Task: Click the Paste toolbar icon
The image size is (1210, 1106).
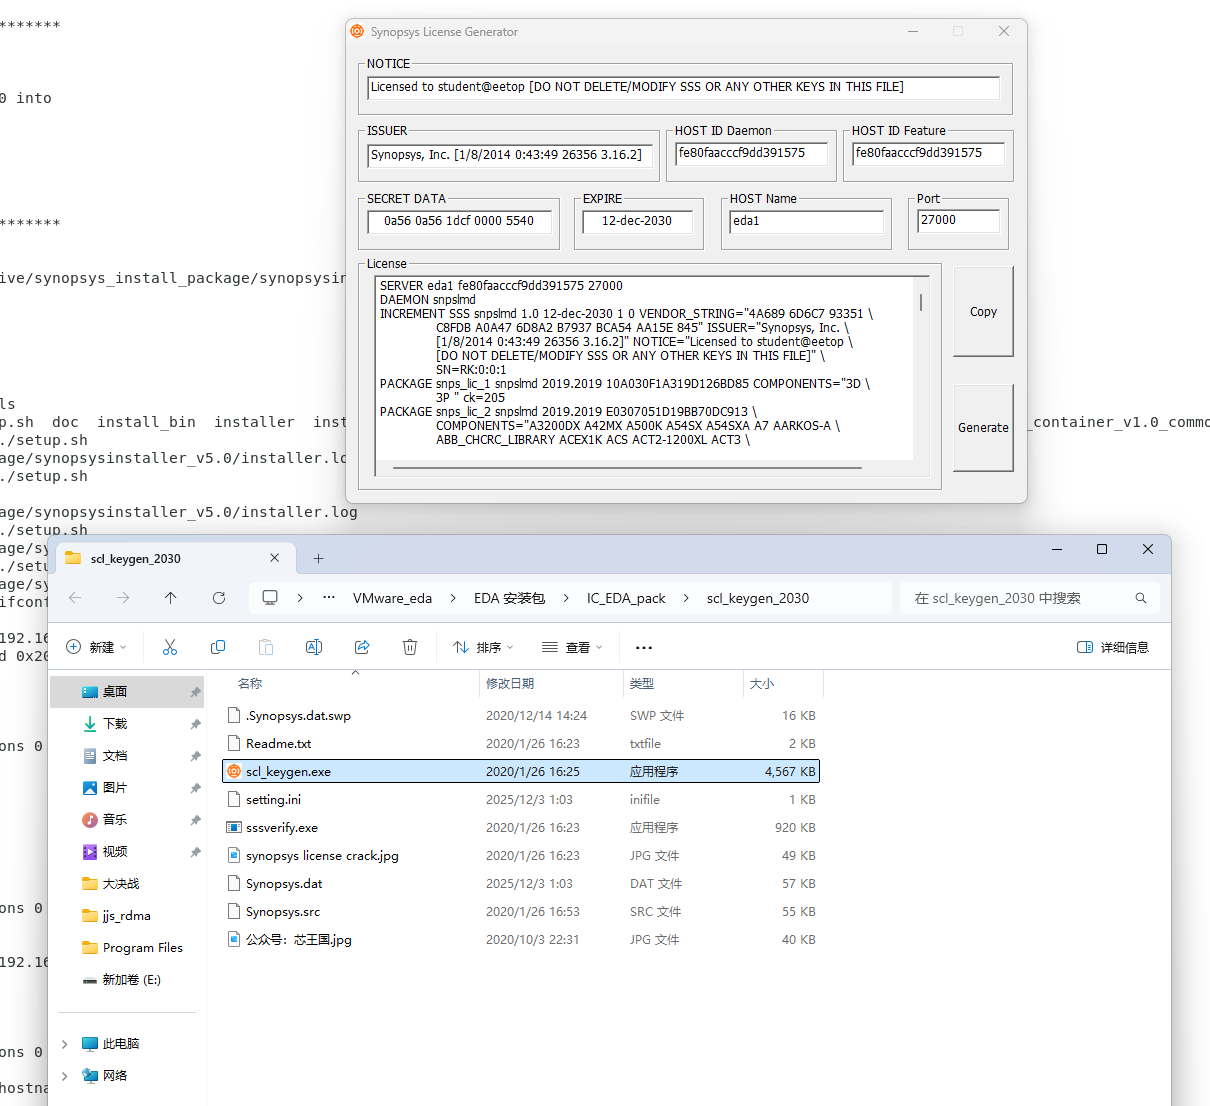Action: pyautogui.click(x=266, y=647)
